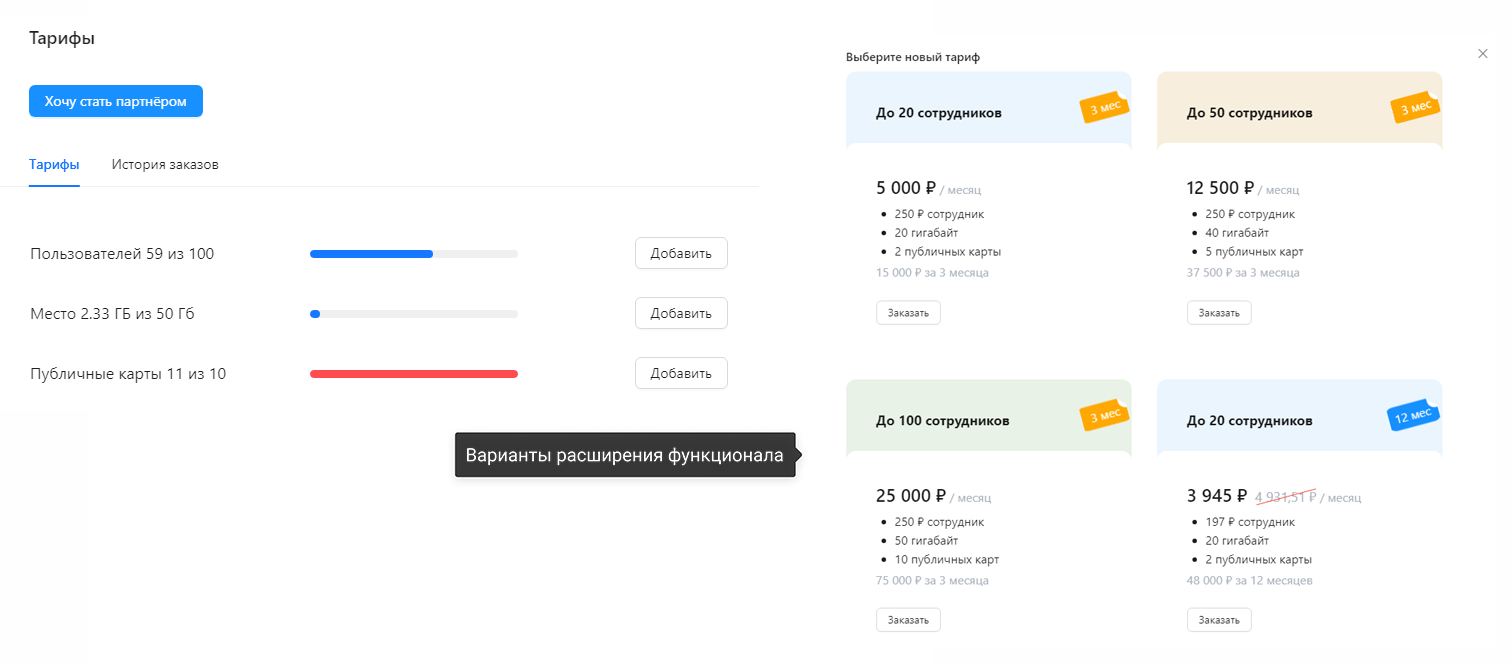Click the red public maps progress bar
1512x665 pixels.
414,374
